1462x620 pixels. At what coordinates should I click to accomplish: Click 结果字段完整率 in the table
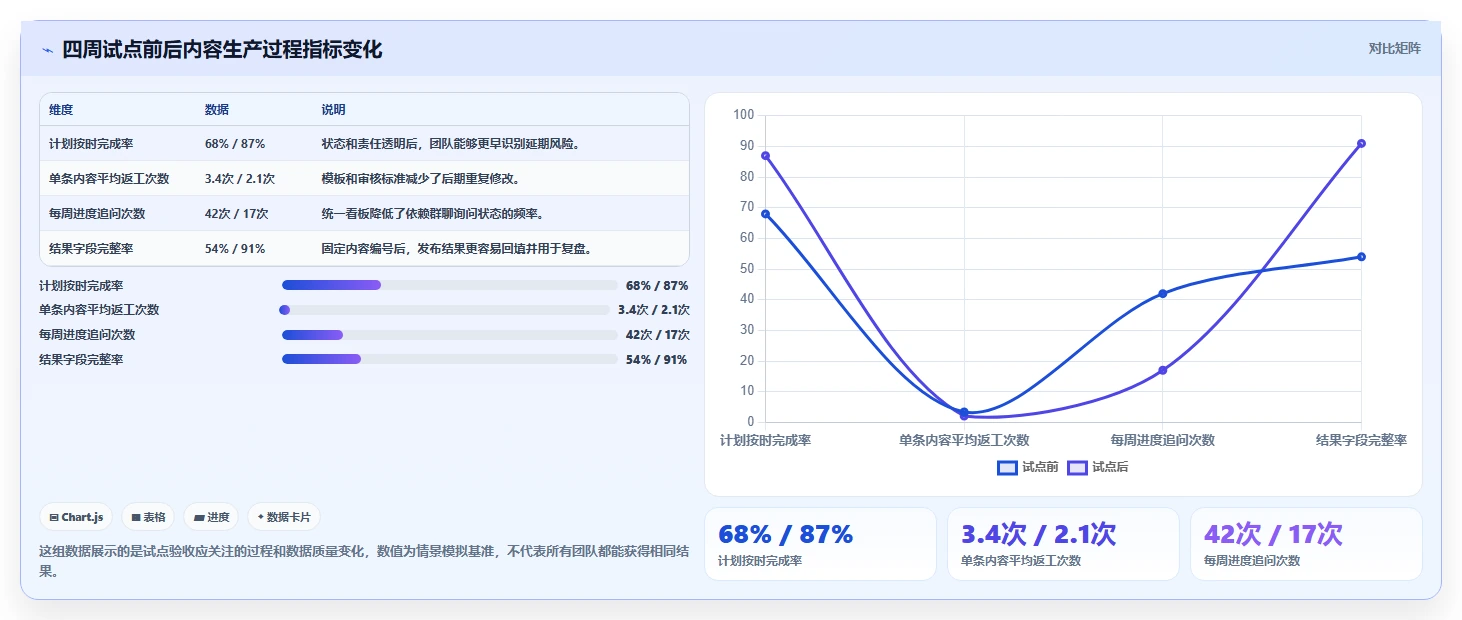91,249
